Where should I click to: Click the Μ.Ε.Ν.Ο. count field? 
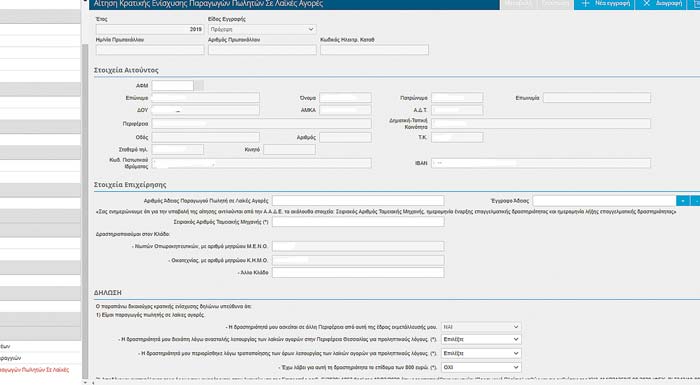point(358,247)
